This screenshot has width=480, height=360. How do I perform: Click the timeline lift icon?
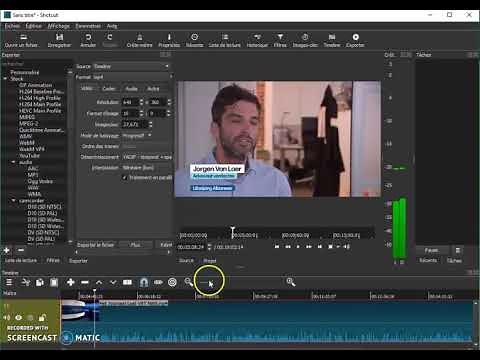[99, 282]
